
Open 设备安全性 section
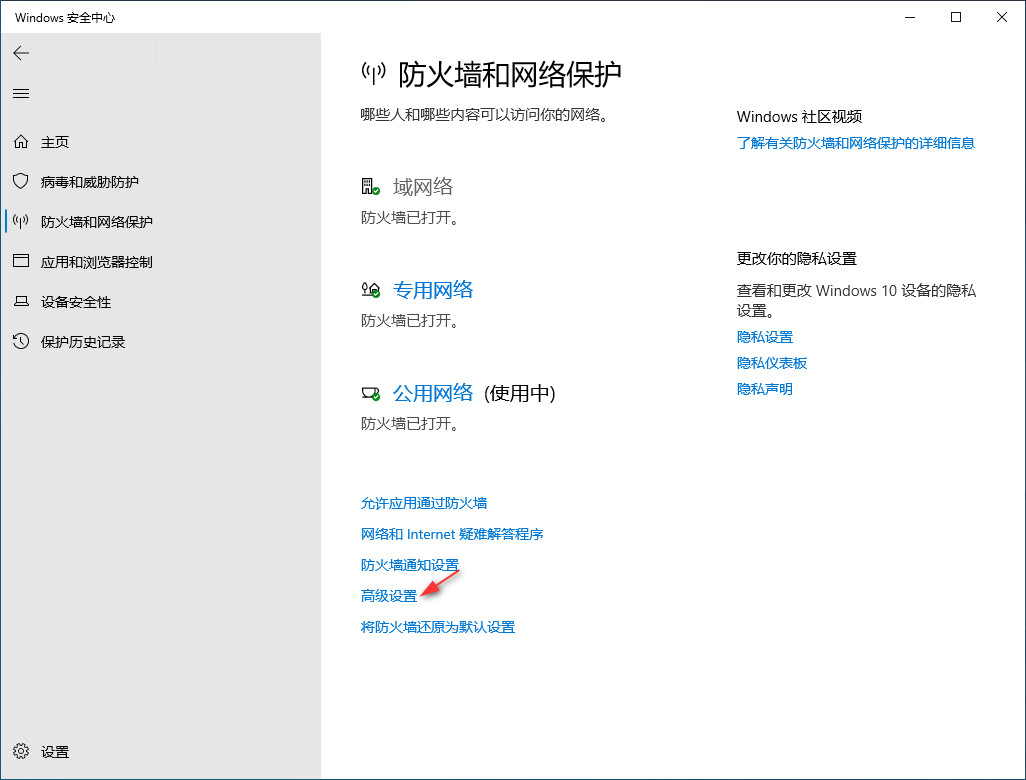[76, 302]
